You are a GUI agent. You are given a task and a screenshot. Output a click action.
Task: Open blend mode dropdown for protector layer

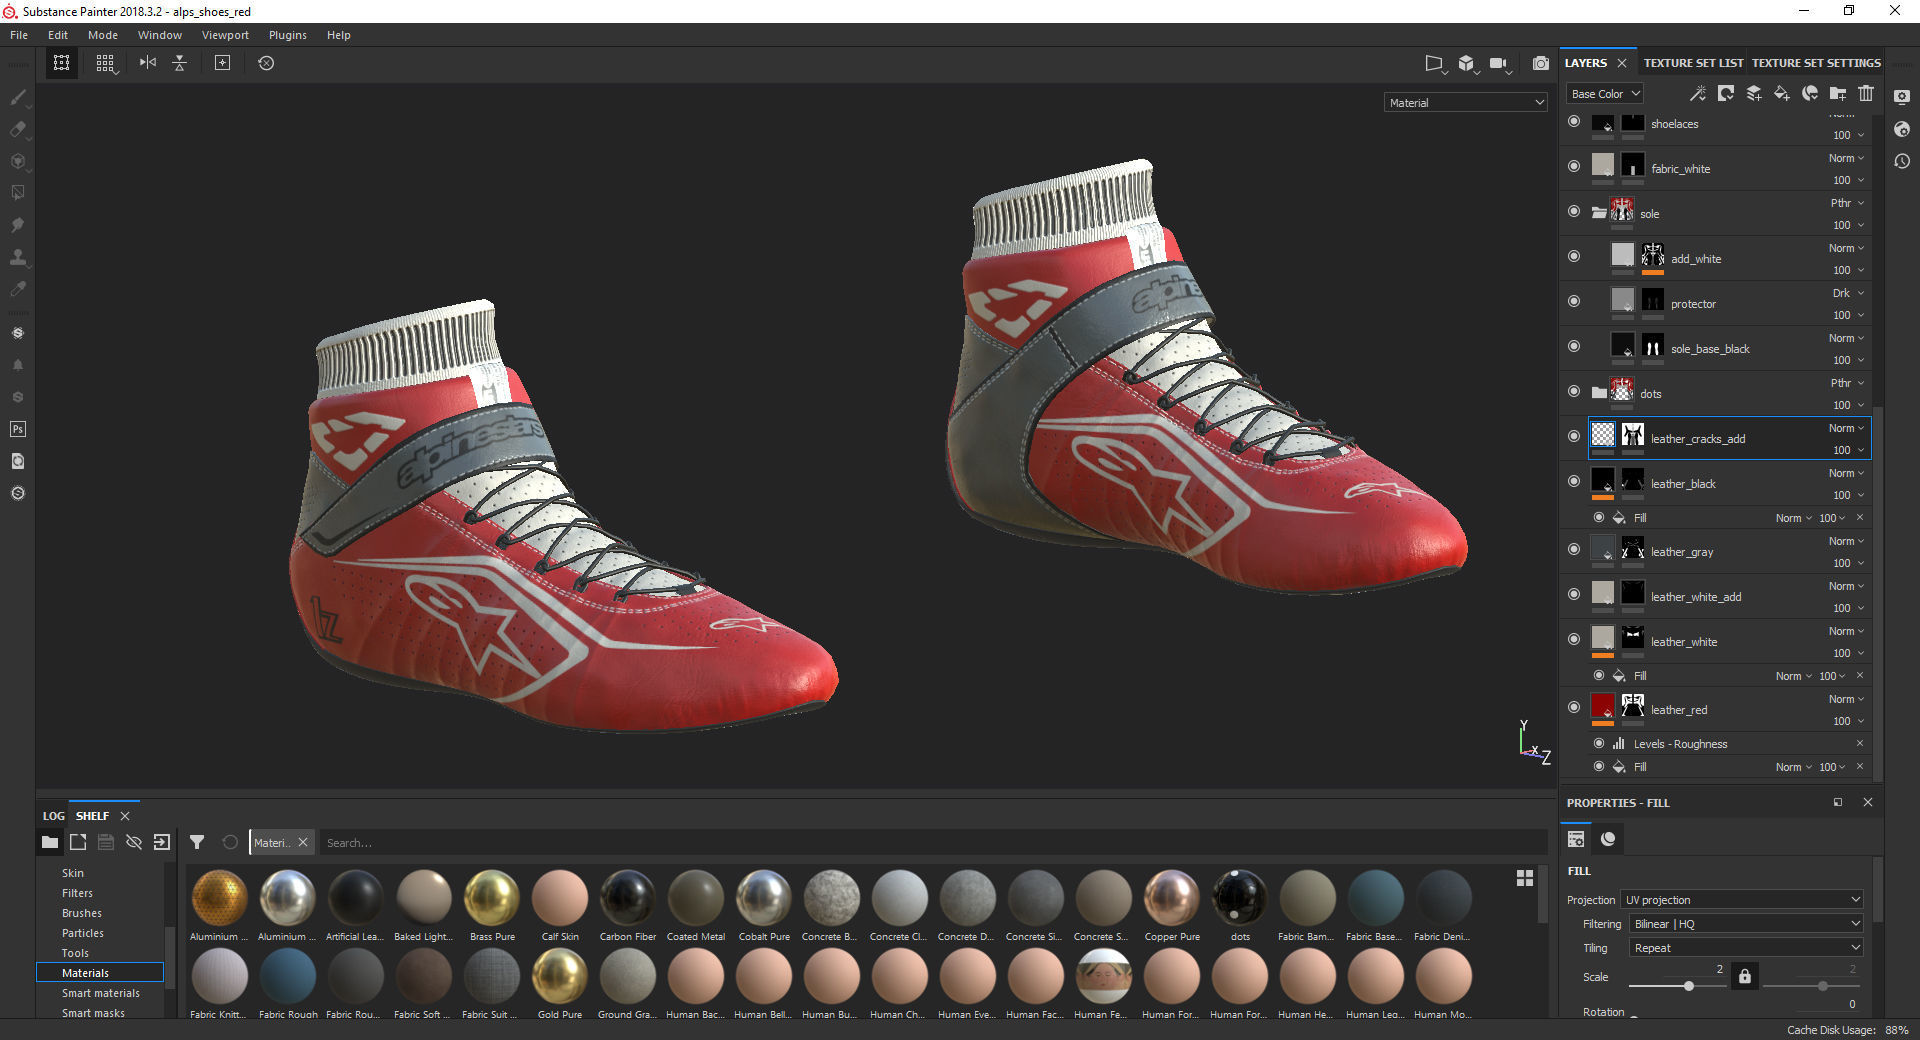click(x=1847, y=293)
